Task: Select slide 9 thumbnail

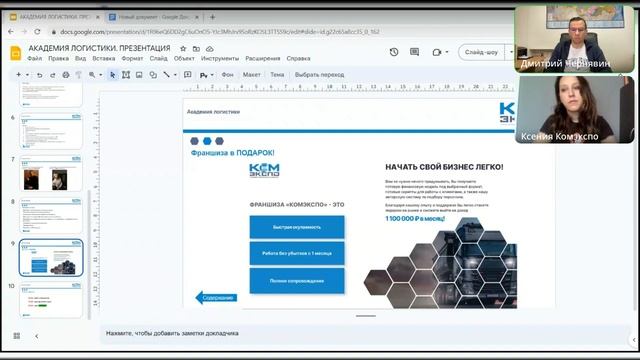Action: pyautogui.click(x=51, y=258)
